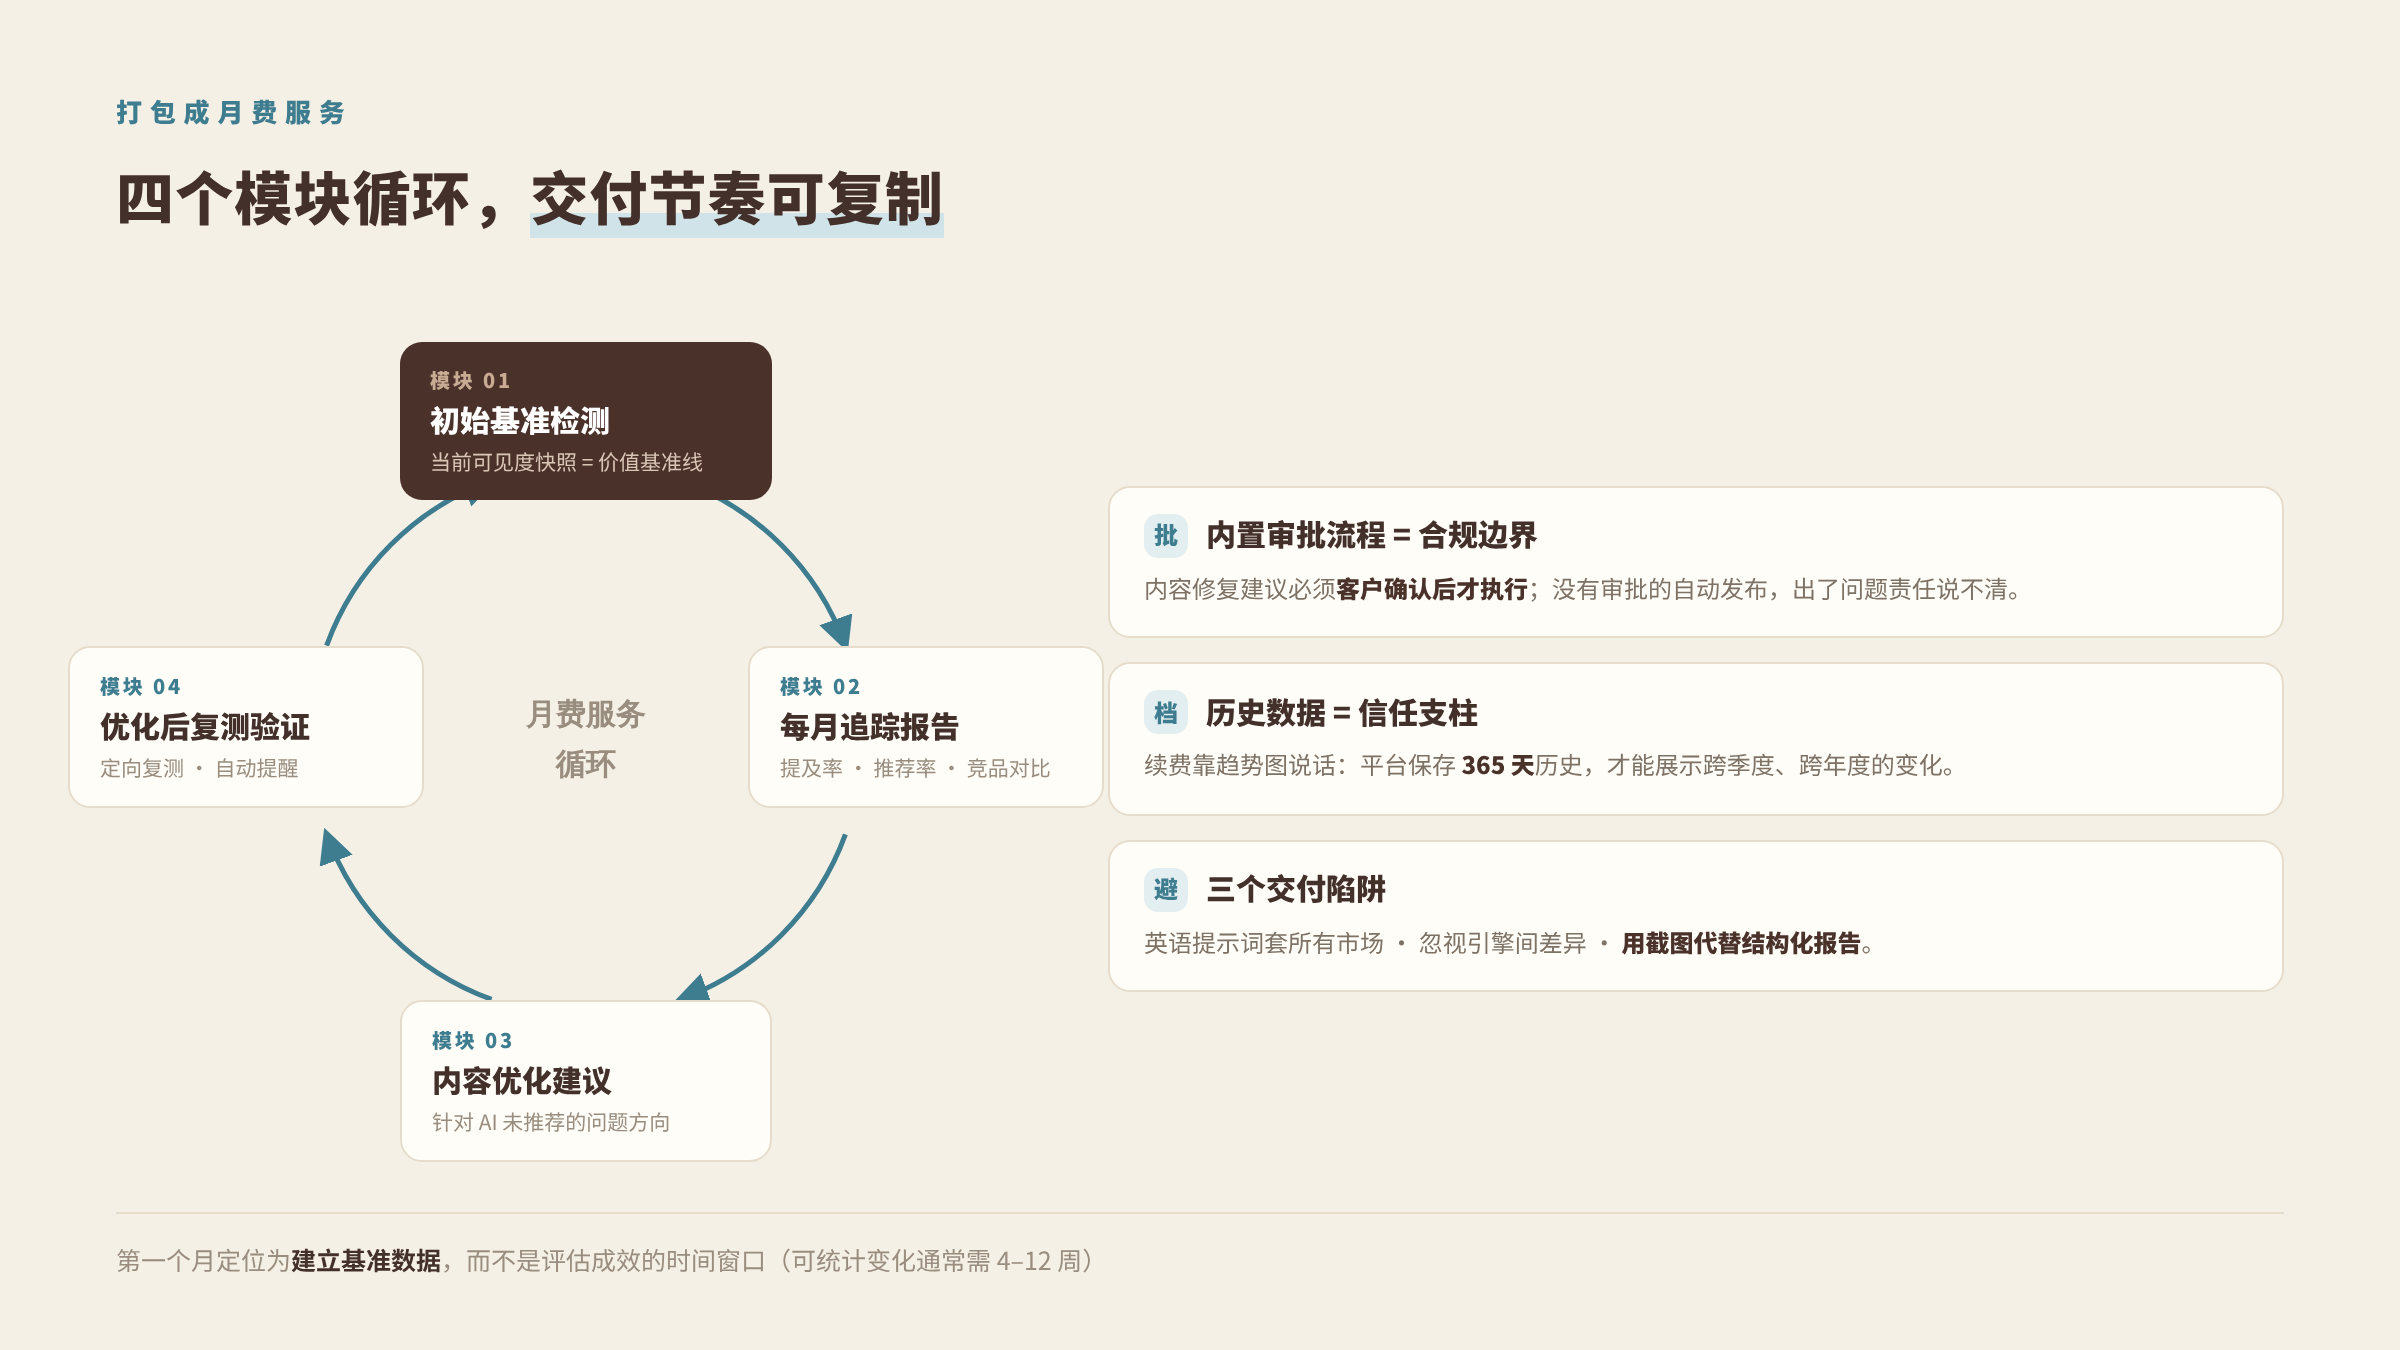Viewport: 2400px width, 1350px height.
Task: Click the footer bold text 建立基准数据
Action: point(366,1261)
